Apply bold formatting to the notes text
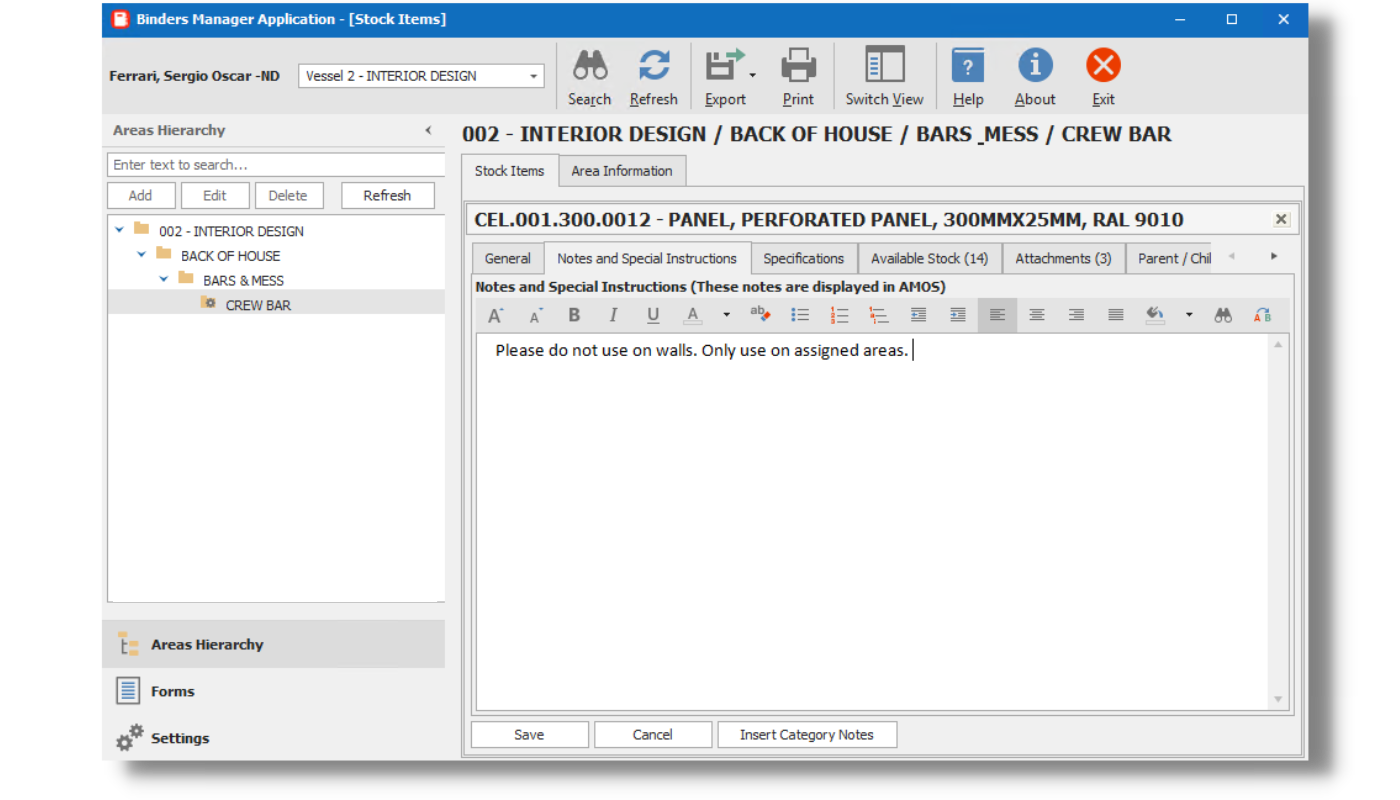Image resolution: width=1400 pixels, height=800 pixels. (x=573, y=314)
